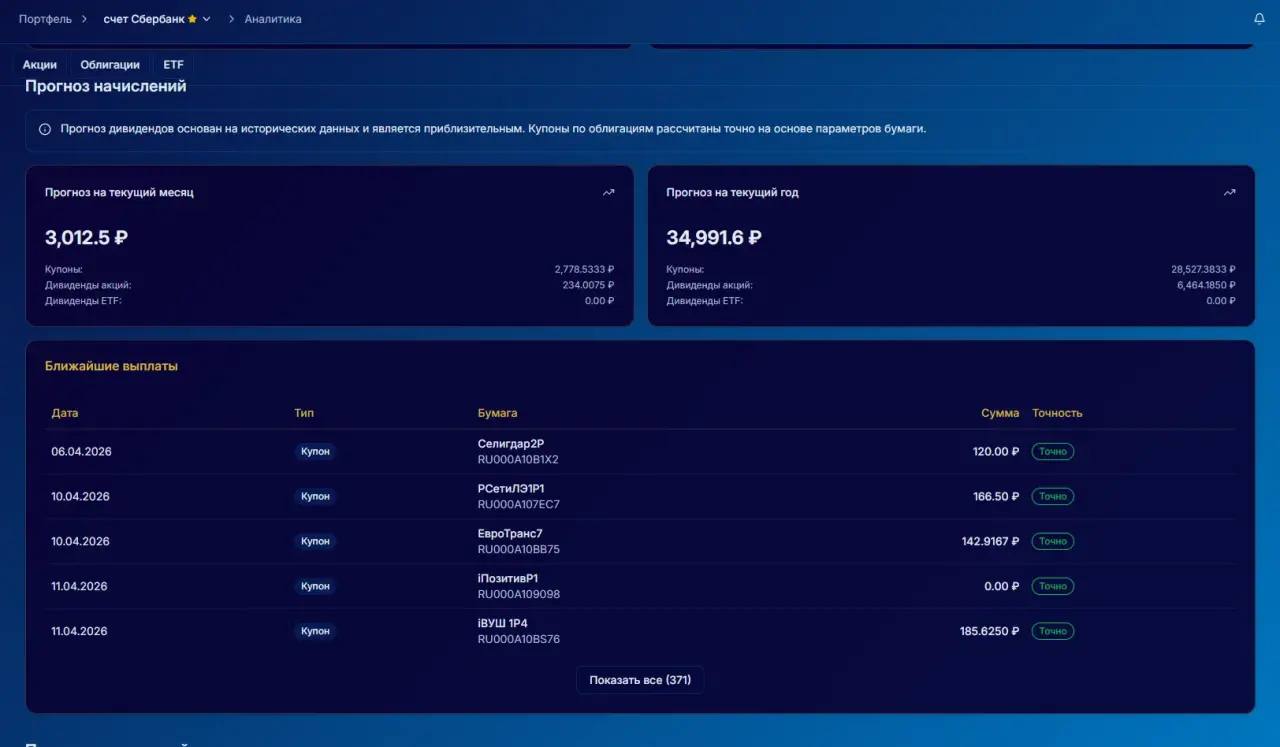This screenshot has width=1280, height=747.
Task: Click the info icon in forecast notice
Action: 45,129
